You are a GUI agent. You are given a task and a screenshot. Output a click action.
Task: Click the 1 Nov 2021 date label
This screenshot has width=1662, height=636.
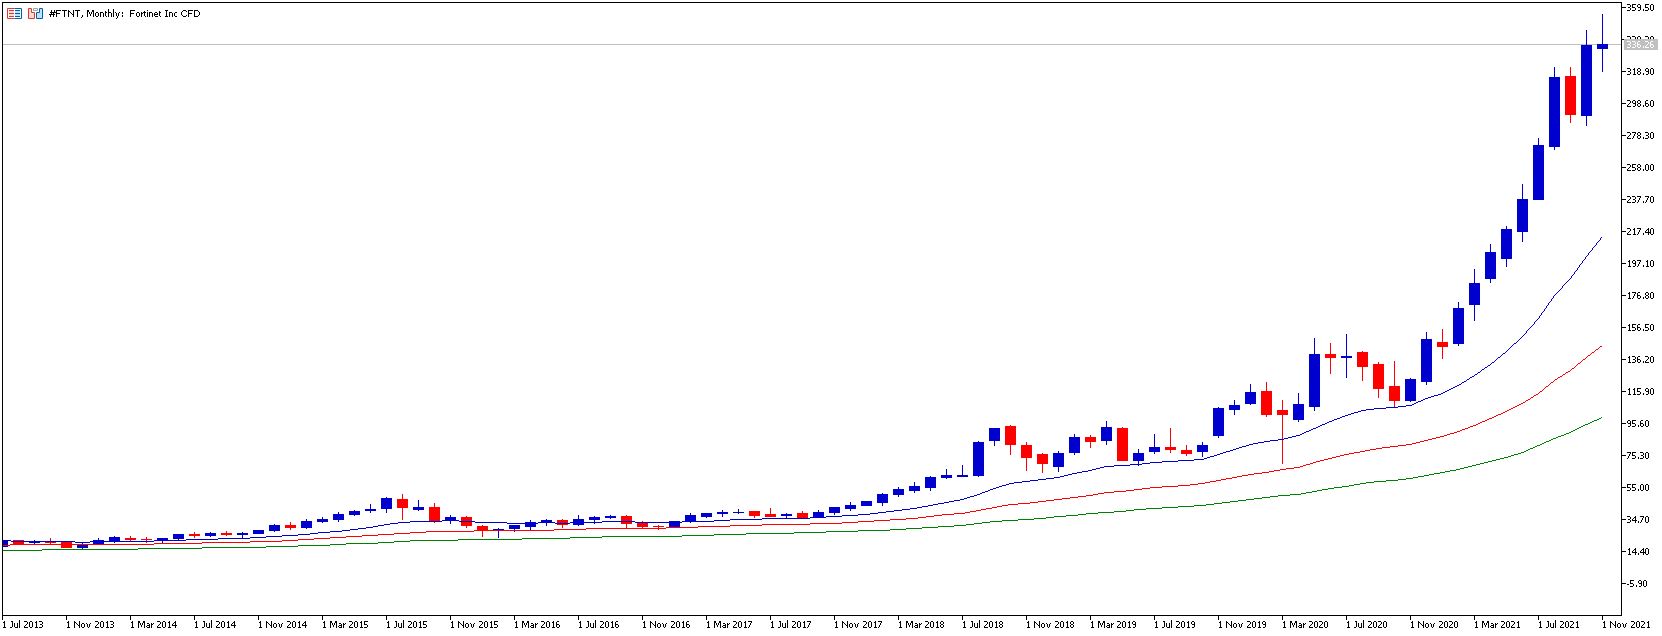[1627, 625]
